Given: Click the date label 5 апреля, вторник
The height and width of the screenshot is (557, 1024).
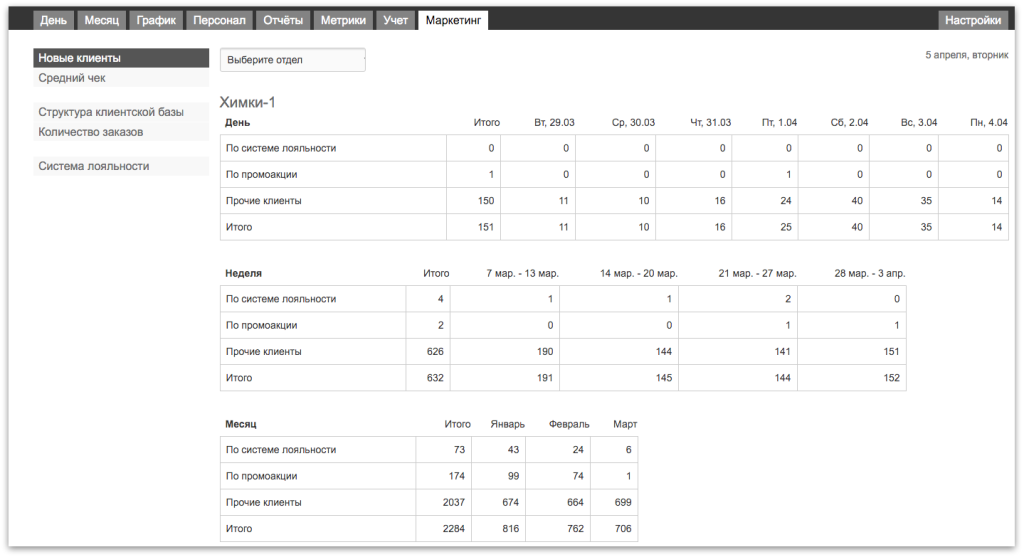Looking at the screenshot, I should click(967, 55).
